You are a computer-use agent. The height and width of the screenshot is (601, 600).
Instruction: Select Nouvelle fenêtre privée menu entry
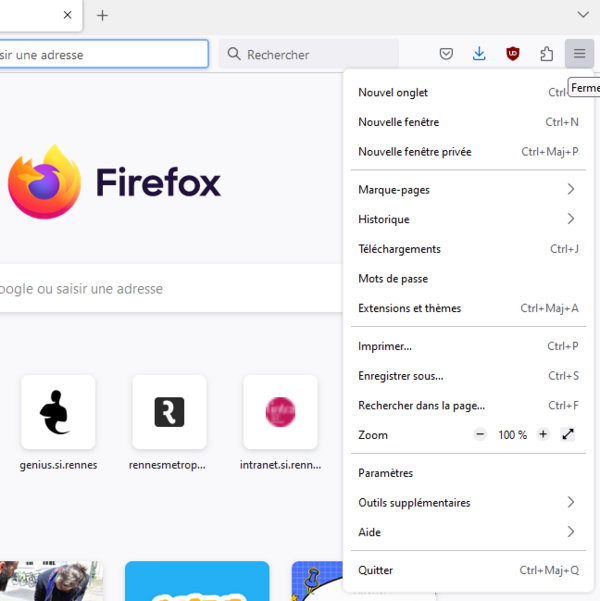pos(468,152)
